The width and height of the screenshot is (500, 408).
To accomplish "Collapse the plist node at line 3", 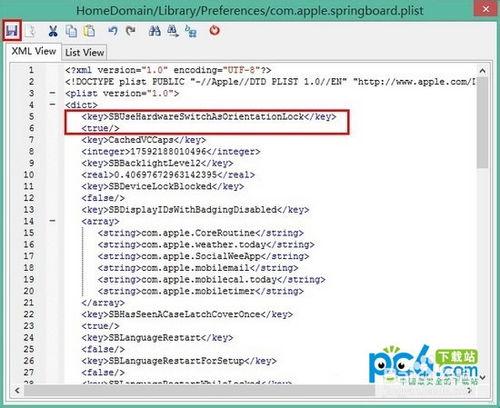I will tap(52, 93).
